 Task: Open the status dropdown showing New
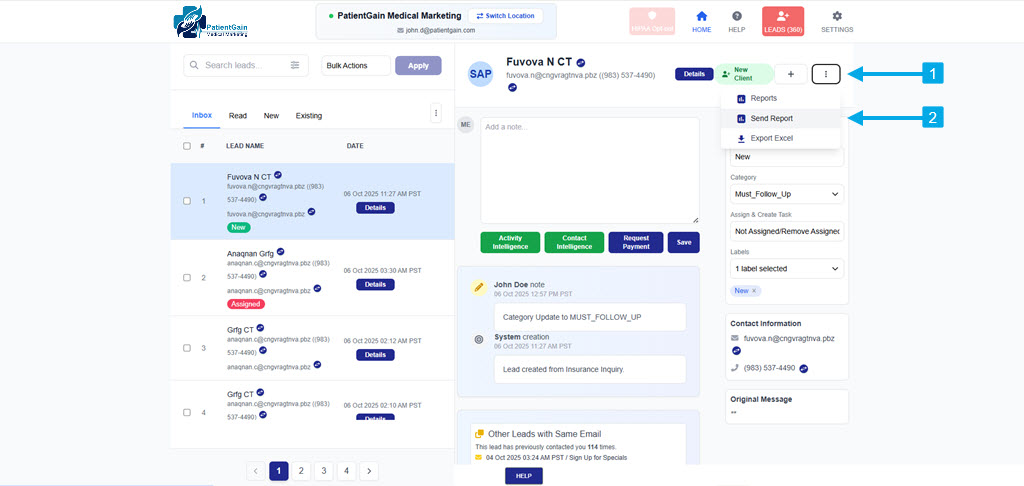click(x=787, y=157)
